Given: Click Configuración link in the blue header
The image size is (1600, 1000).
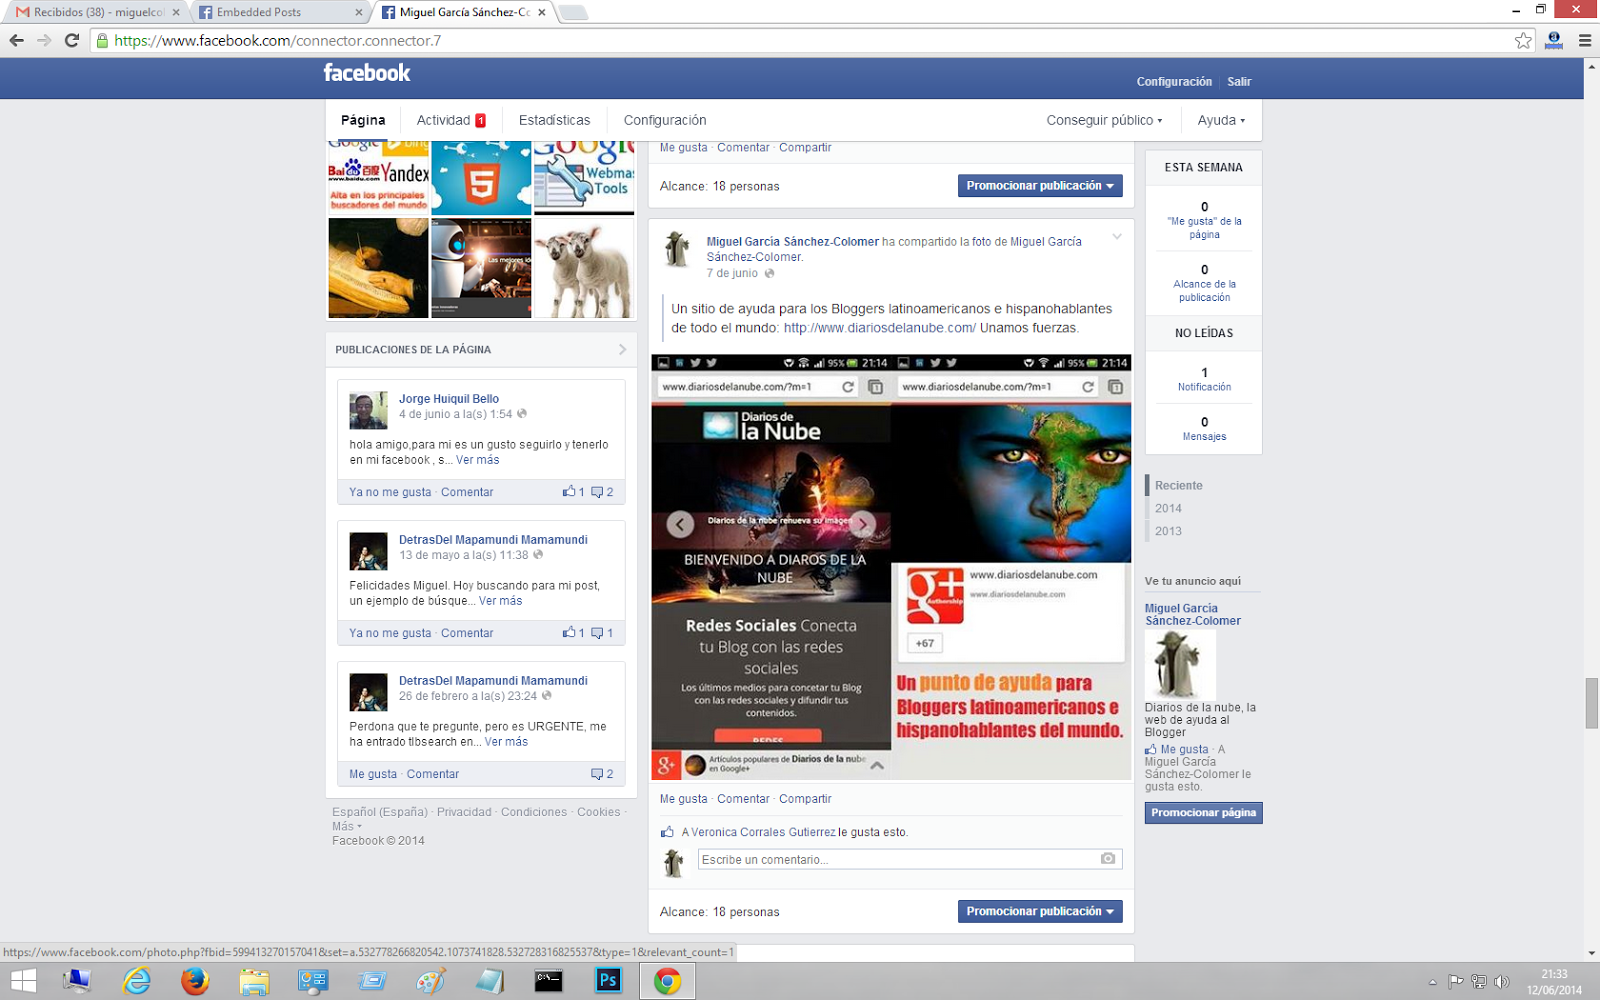Looking at the screenshot, I should click(x=1174, y=82).
